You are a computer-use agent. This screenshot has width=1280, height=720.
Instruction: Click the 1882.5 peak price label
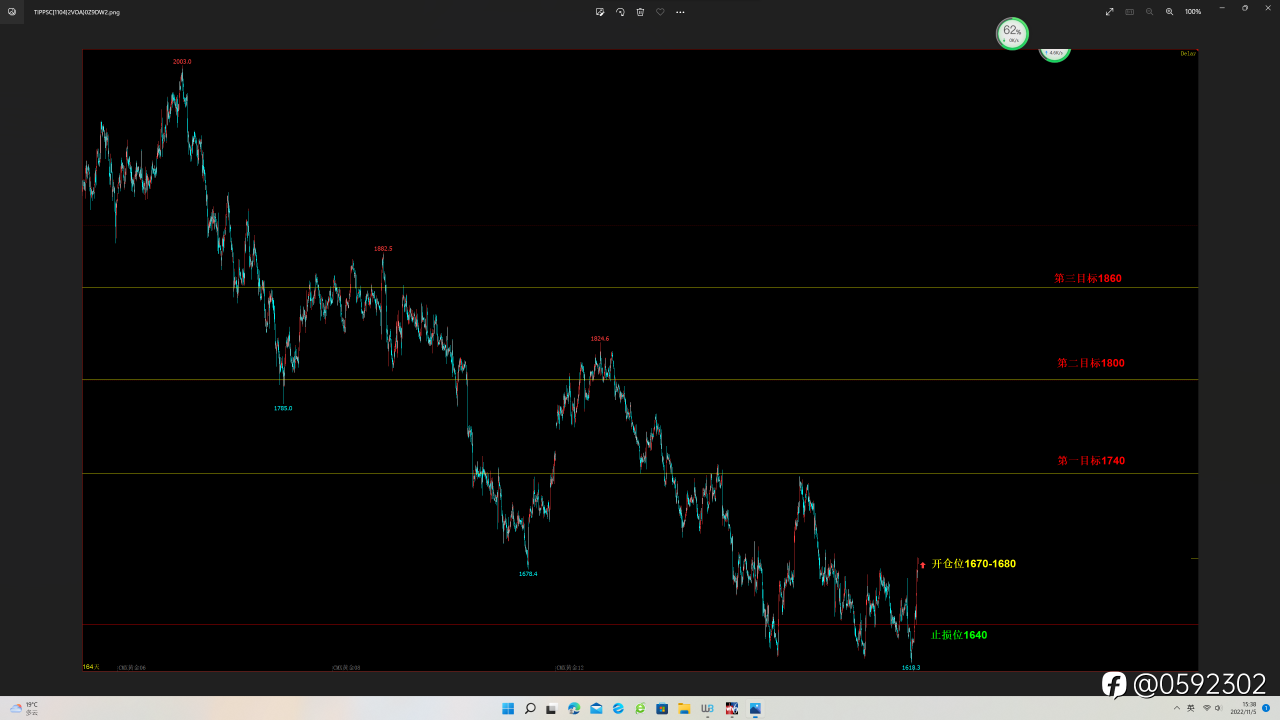coord(383,249)
